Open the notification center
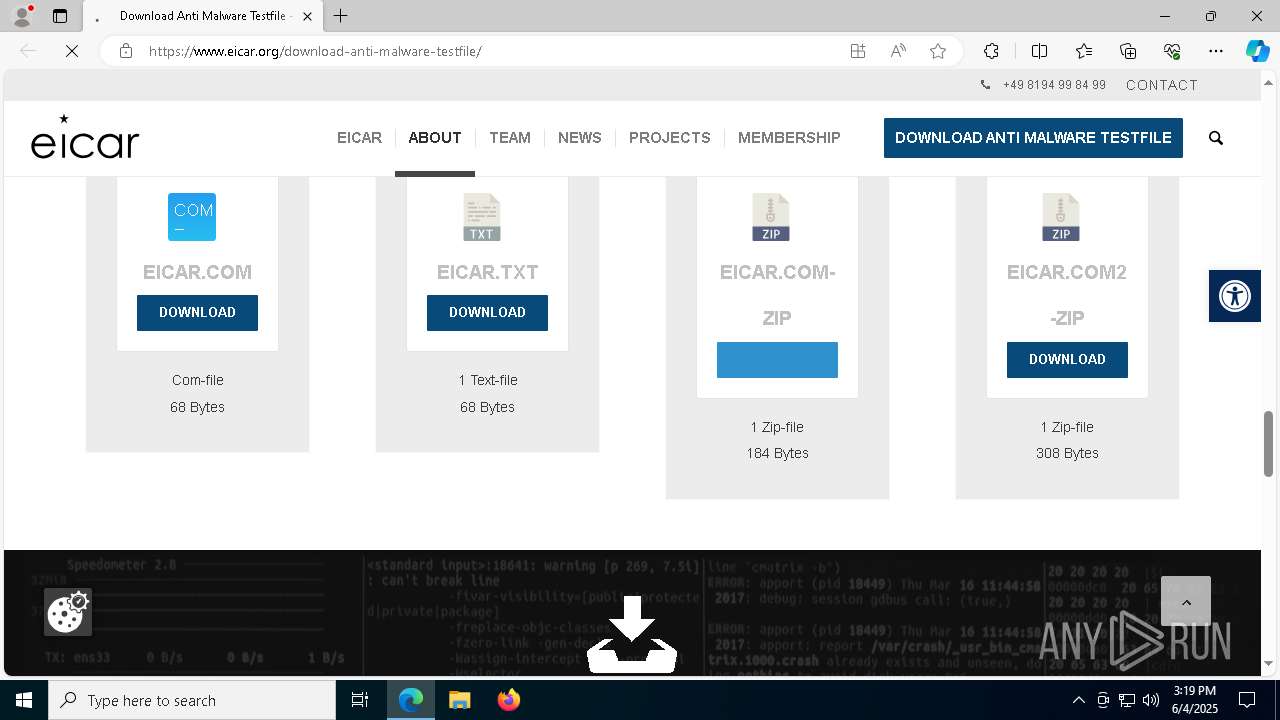This screenshot has height=720, width=1280. point(1247,700)
